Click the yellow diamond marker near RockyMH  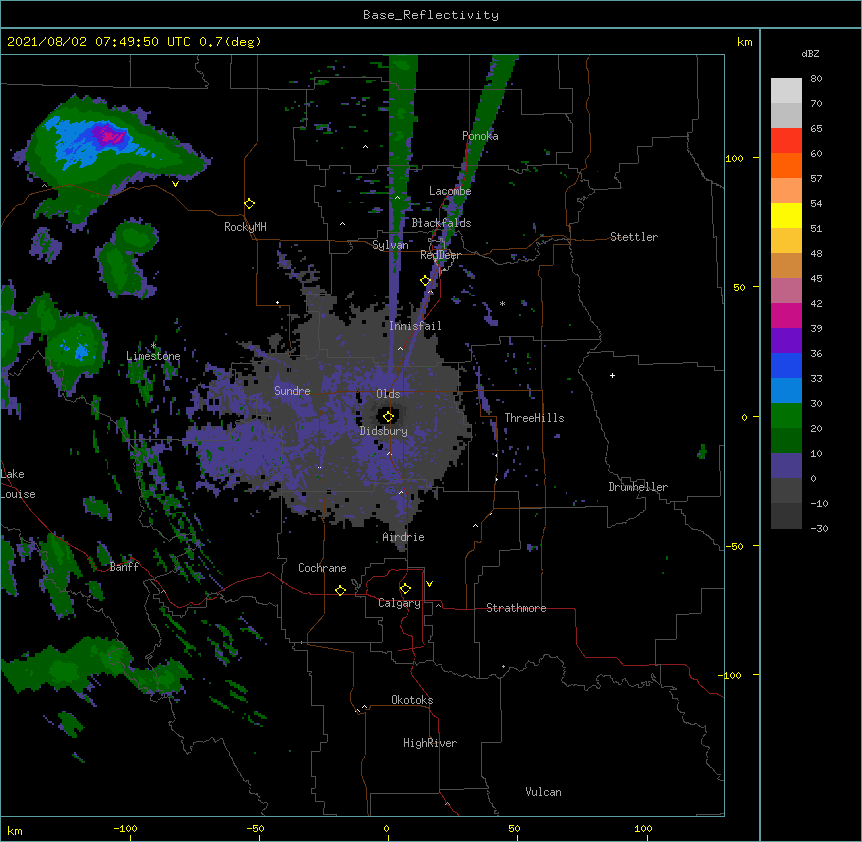pos(250,204)
